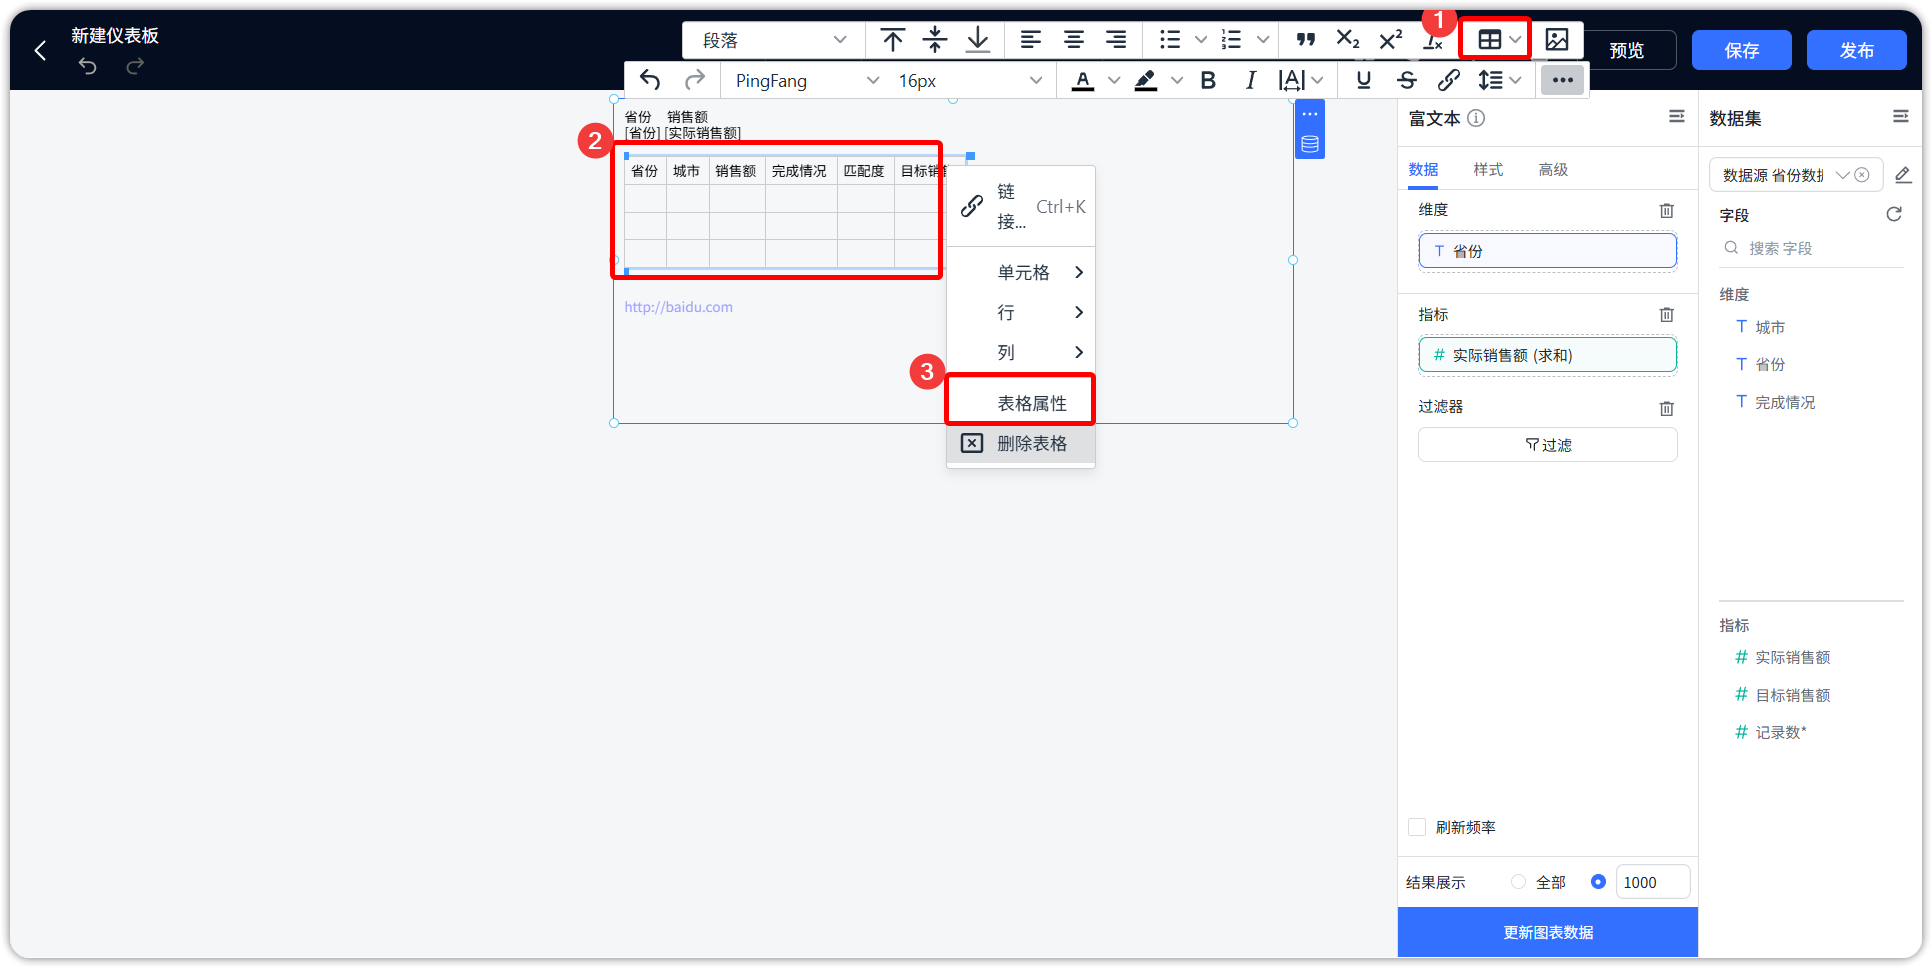Delete the 维度 section with trash icon
Viewport: 1932px width, 968px height.
(1667, 210)
